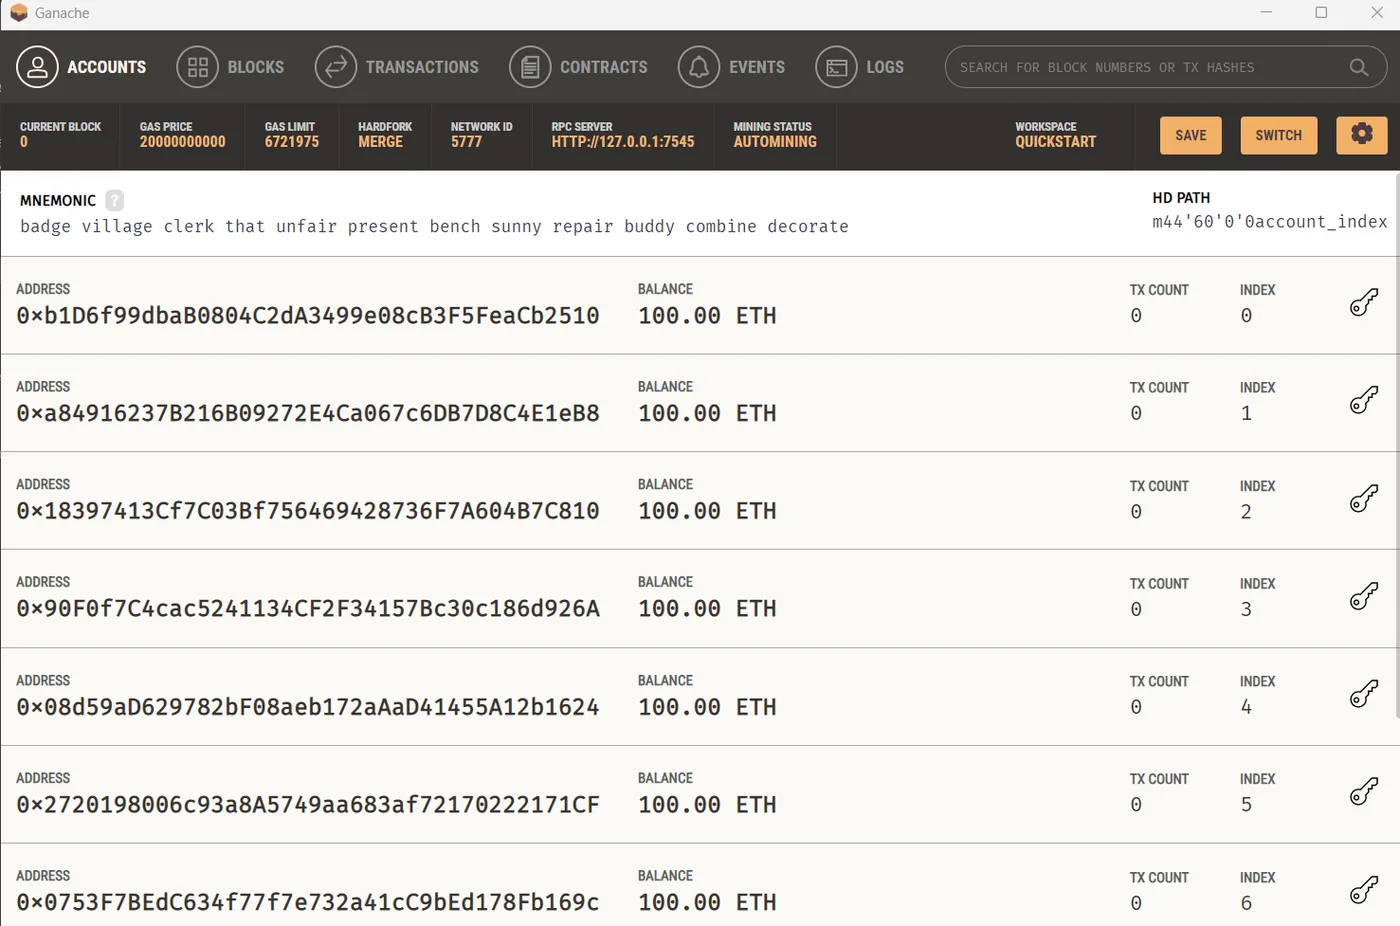Select address 0x2720198006c93a8A5749aa683af72170222171CF

pyautogui.click(x=308, y=805)
